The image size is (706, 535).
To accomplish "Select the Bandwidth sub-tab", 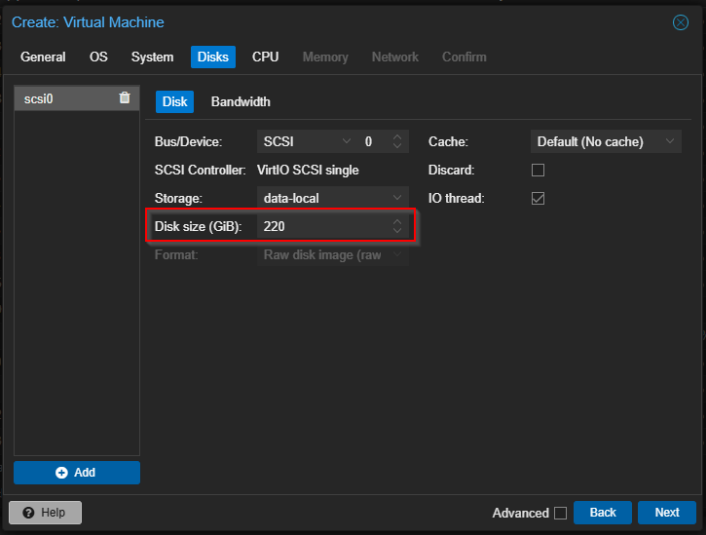I will (x=240, y=102).
